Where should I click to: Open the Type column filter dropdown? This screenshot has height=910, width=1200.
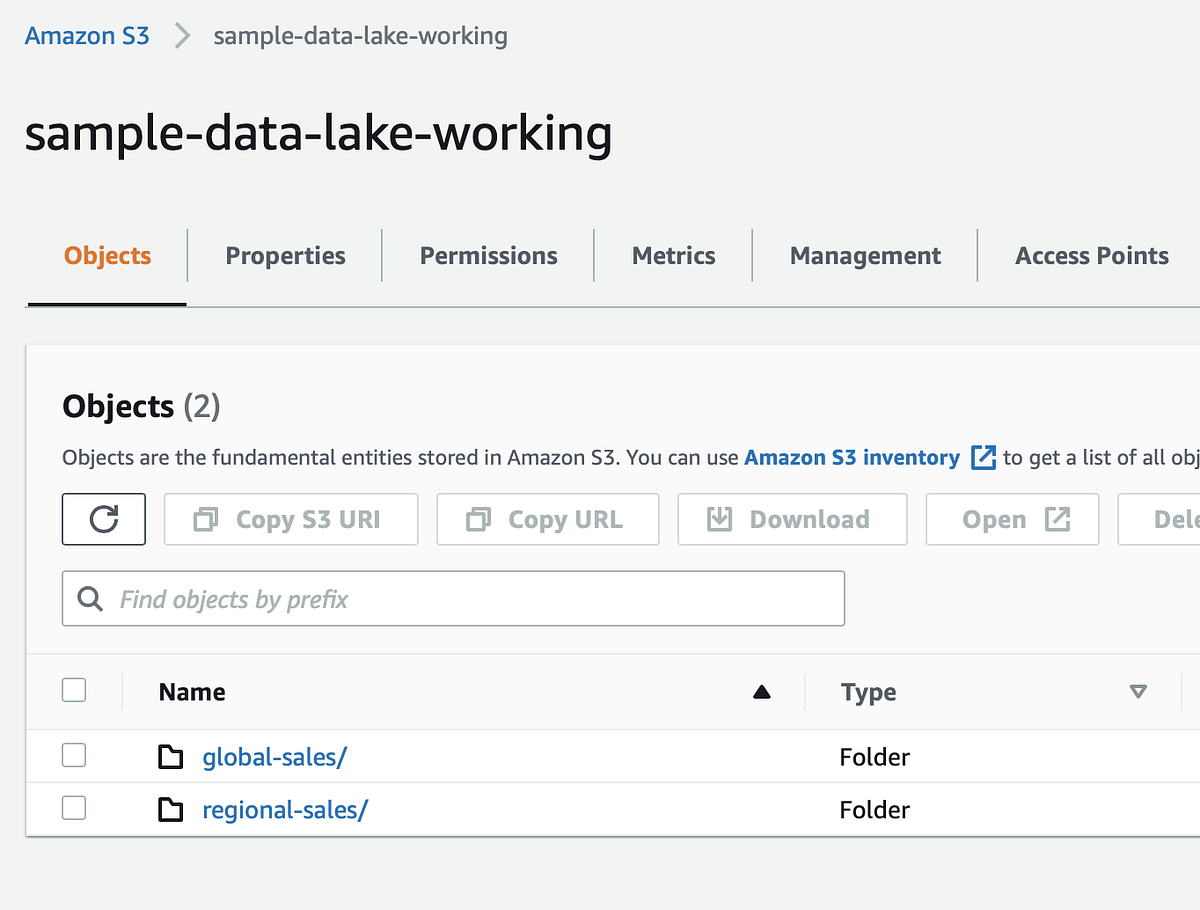tap(1138, 690)
